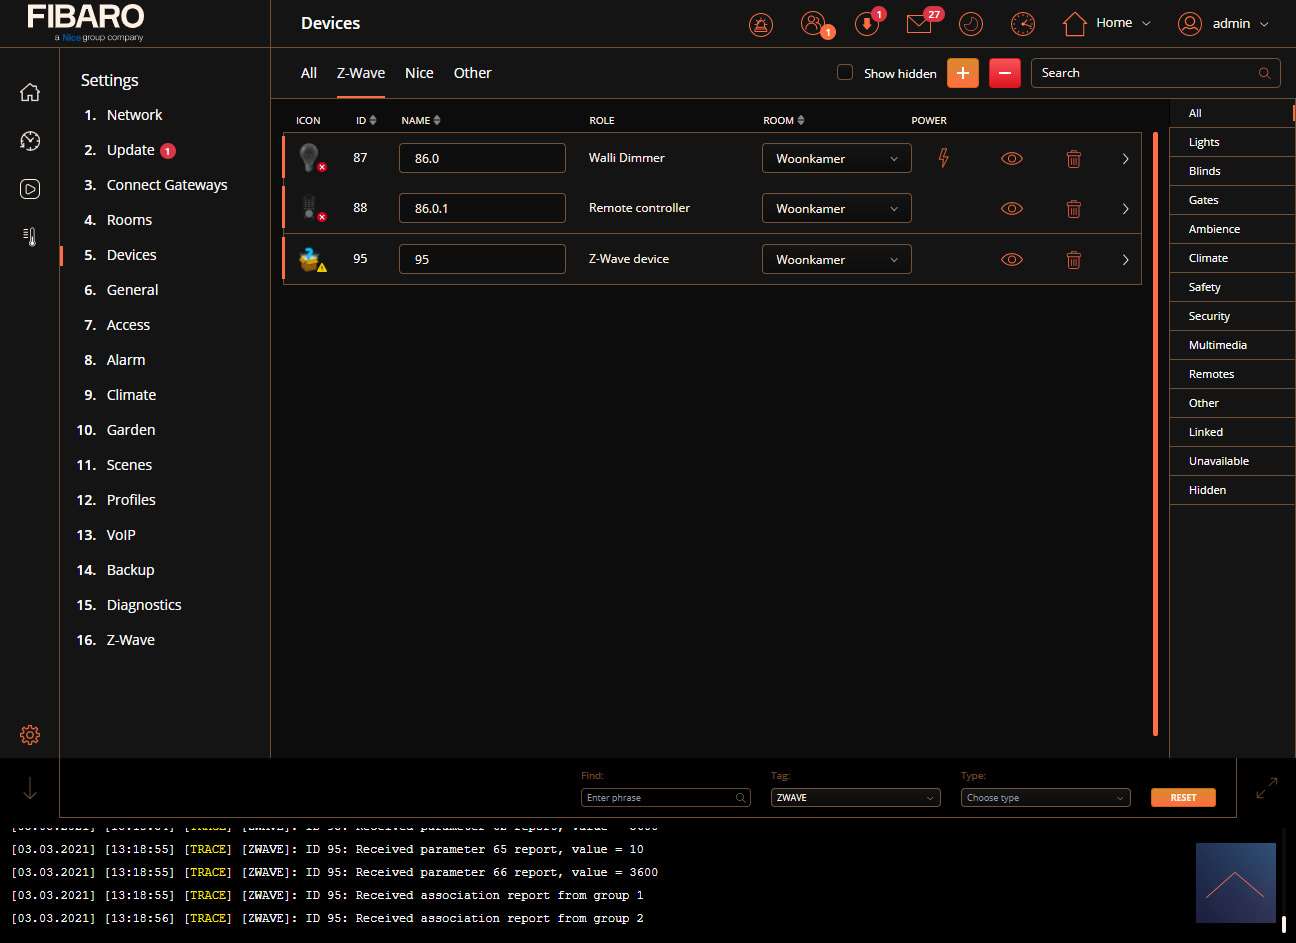1296x943 pixels.
Task: Expand details arrow for Z-Wave device 95
Action: coord(1125,260)
